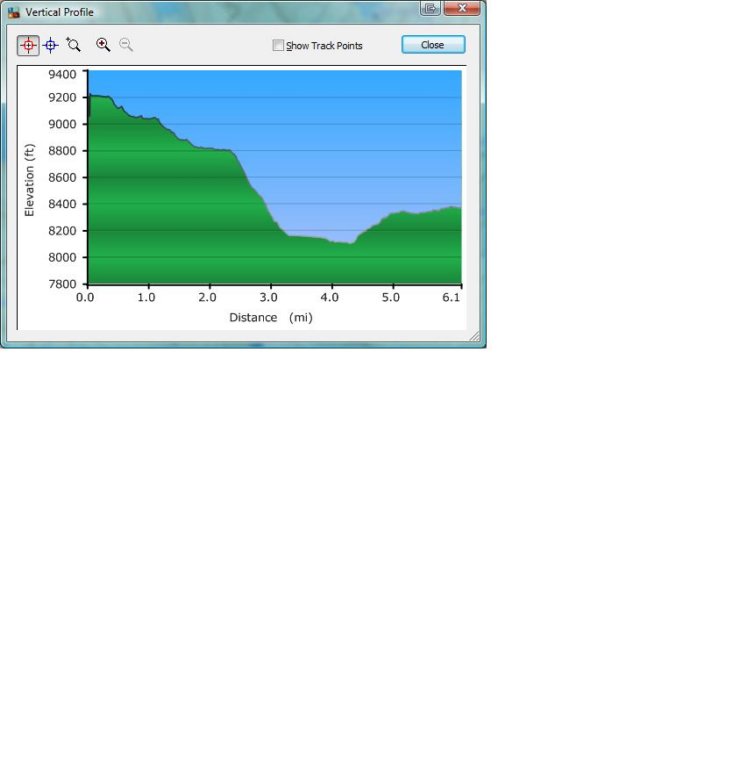Click the 1.0 distance axis label
The height and width of the screenshot is (768, 740).
point(146,297)
